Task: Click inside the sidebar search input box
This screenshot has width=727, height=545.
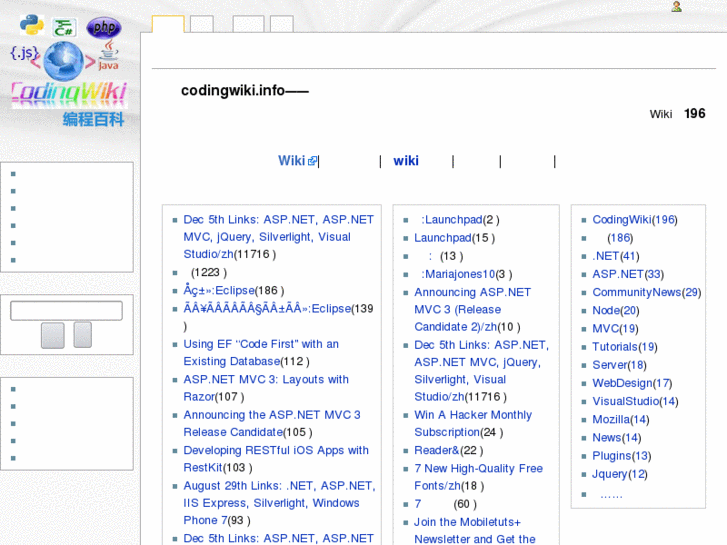Action: [66, 311]
